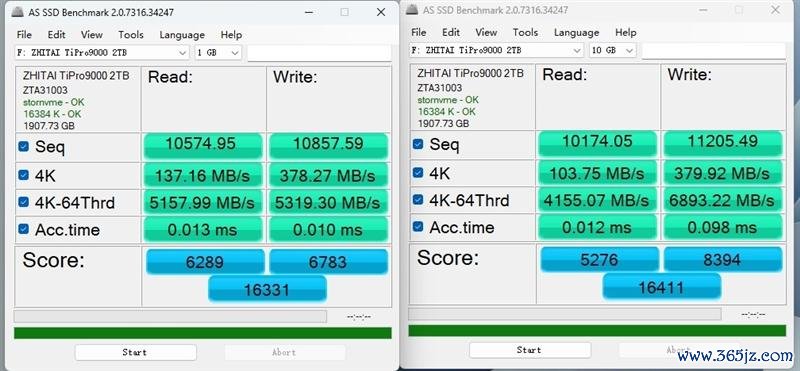Click the read score 6289

coord(205,262)
